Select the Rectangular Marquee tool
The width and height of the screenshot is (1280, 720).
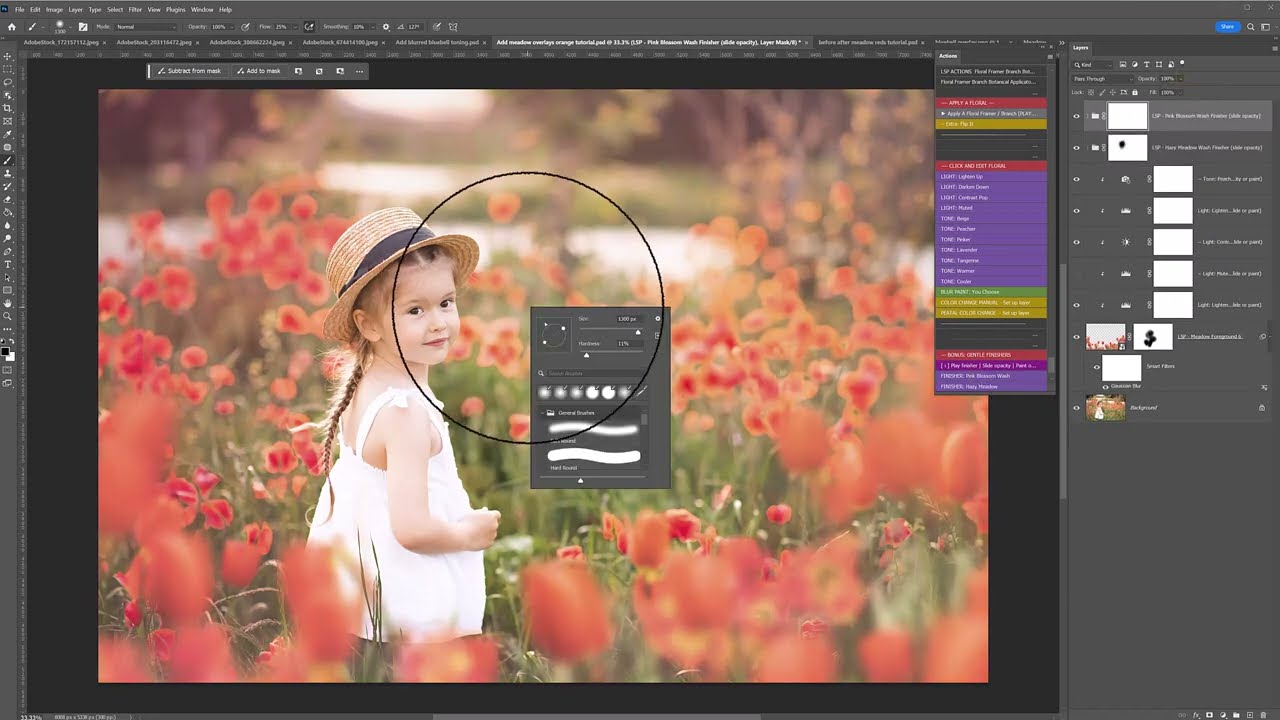[x=8, y=69]
